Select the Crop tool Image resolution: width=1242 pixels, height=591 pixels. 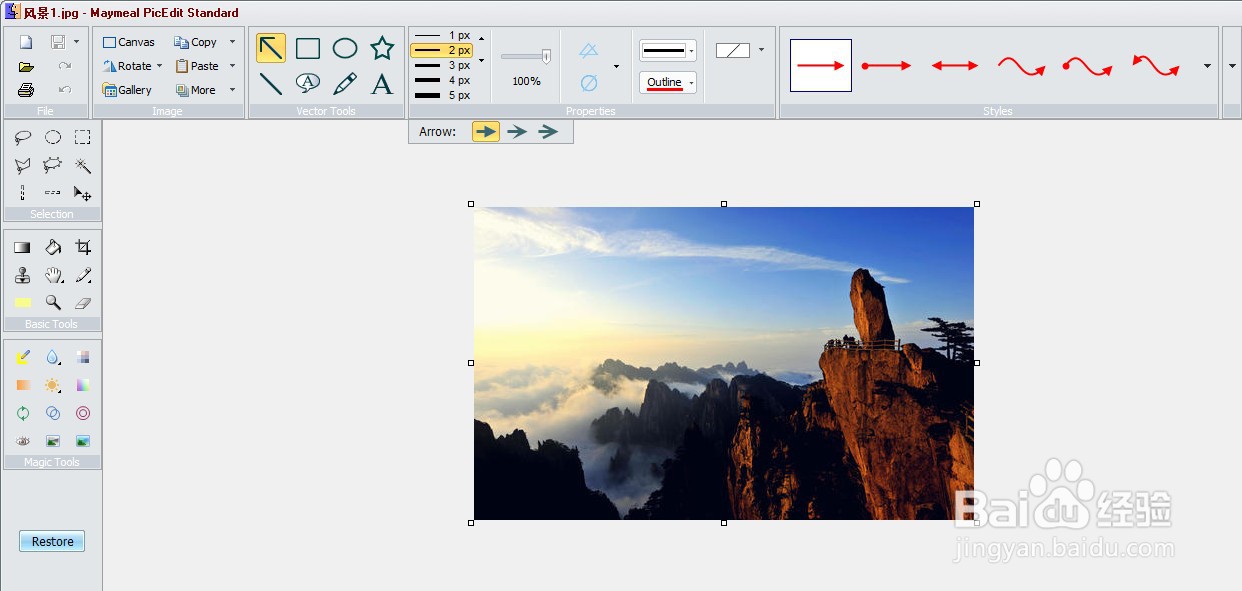pyautogui.click(x=83, y=247)
